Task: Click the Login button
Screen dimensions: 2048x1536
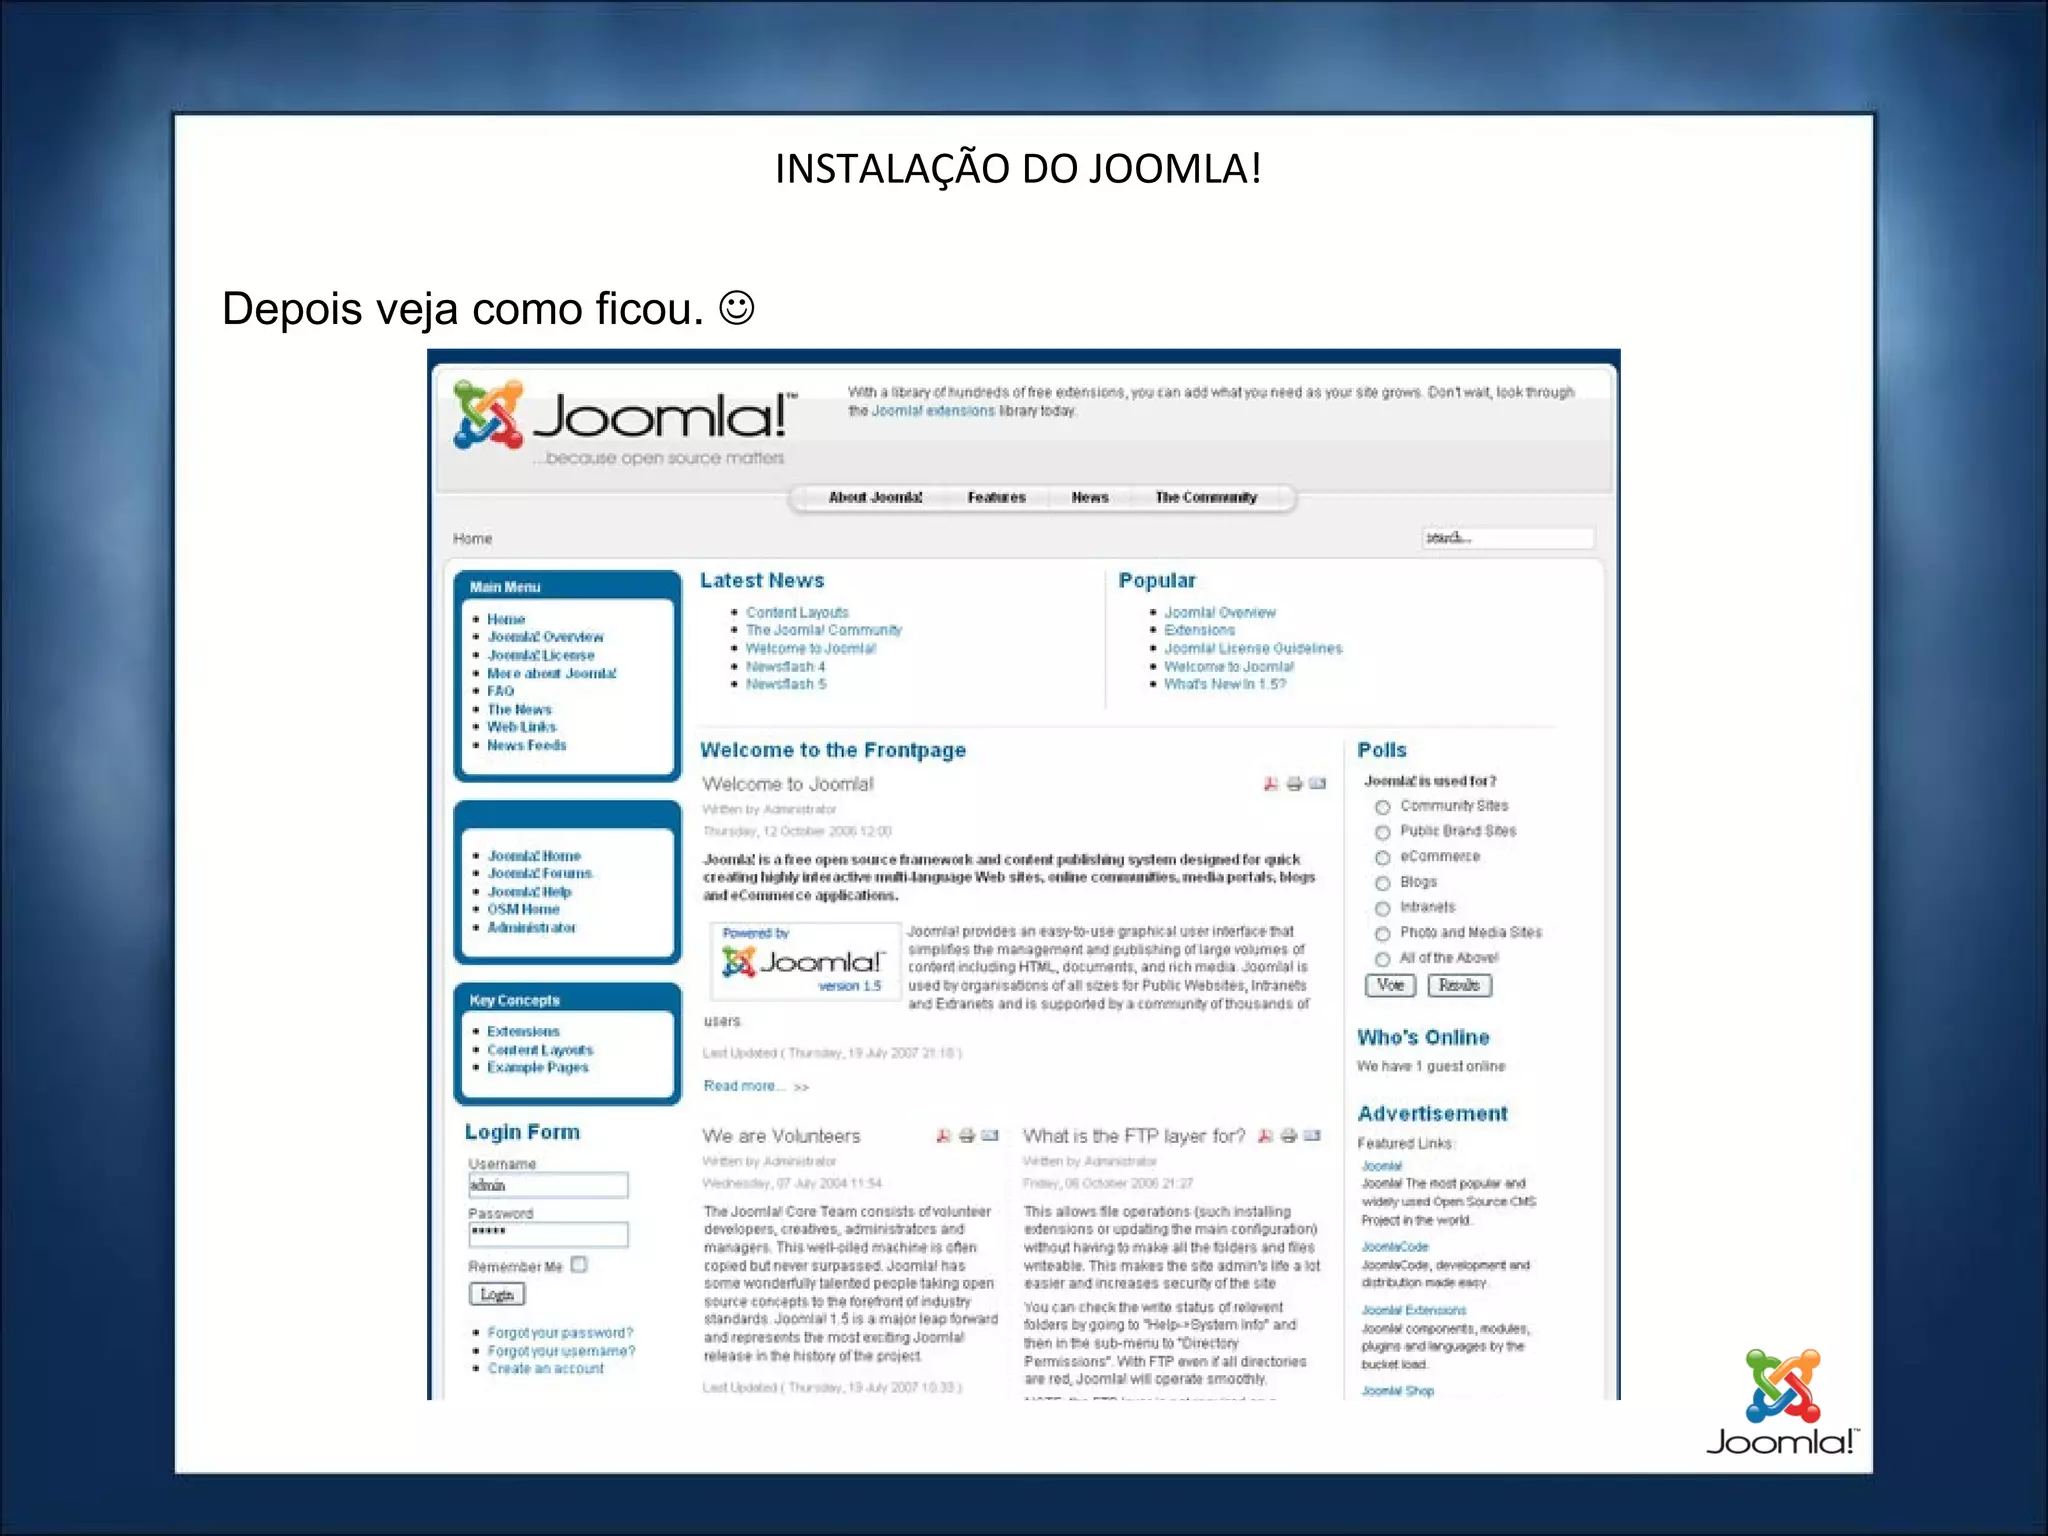Action: coord(497,1294)
